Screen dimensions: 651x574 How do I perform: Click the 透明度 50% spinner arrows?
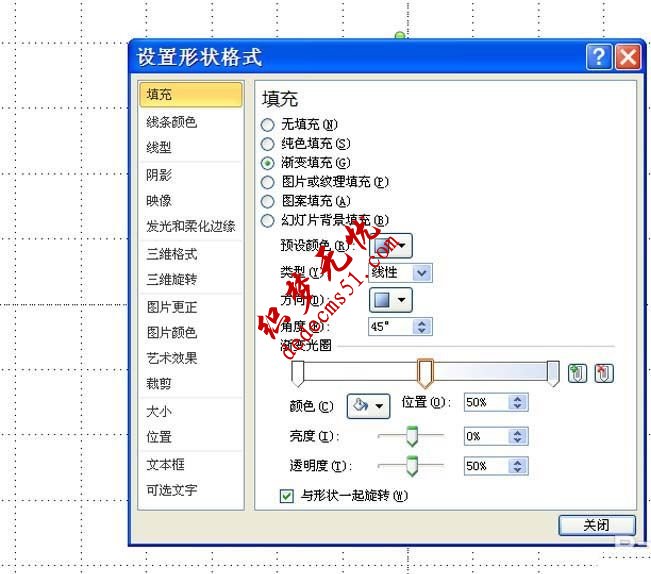517,466
